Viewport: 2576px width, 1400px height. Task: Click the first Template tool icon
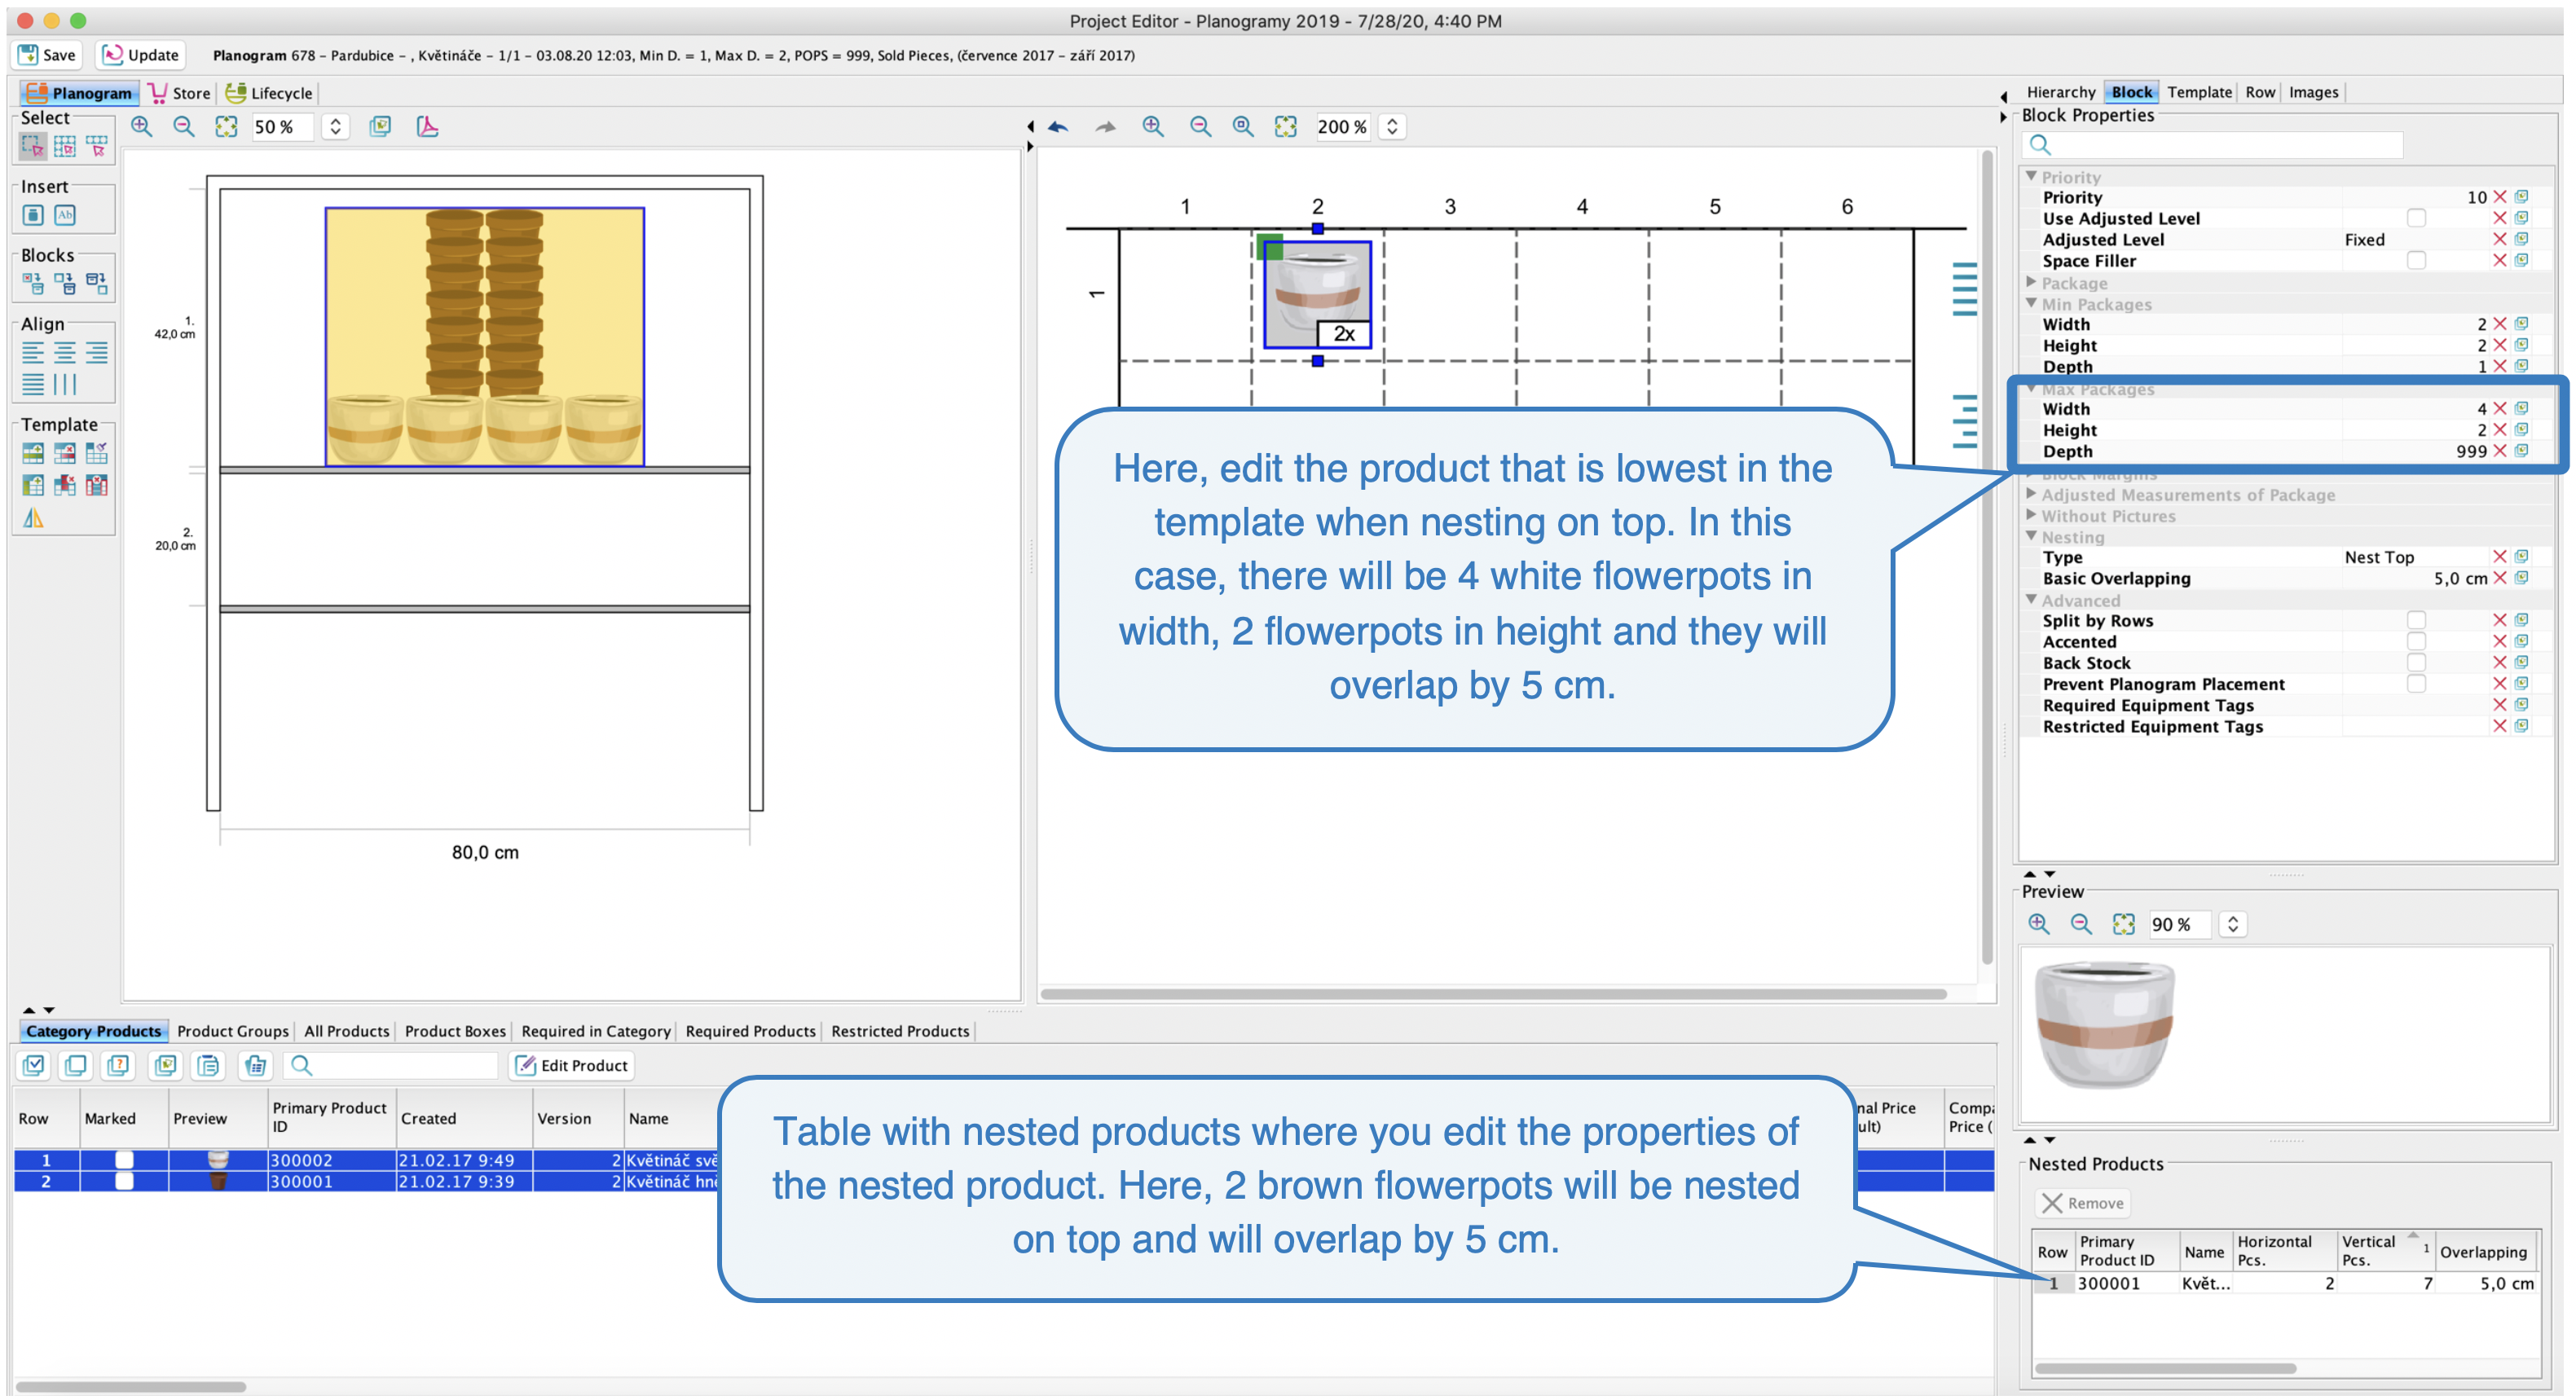point(32,453)
